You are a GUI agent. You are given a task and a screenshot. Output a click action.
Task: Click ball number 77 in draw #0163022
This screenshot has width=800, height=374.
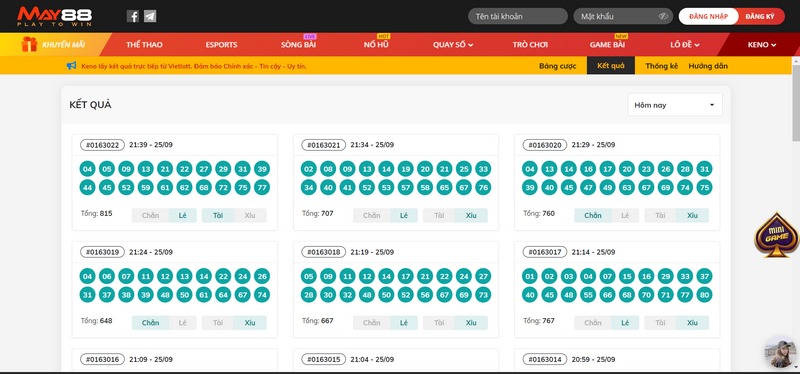[262, 187]
